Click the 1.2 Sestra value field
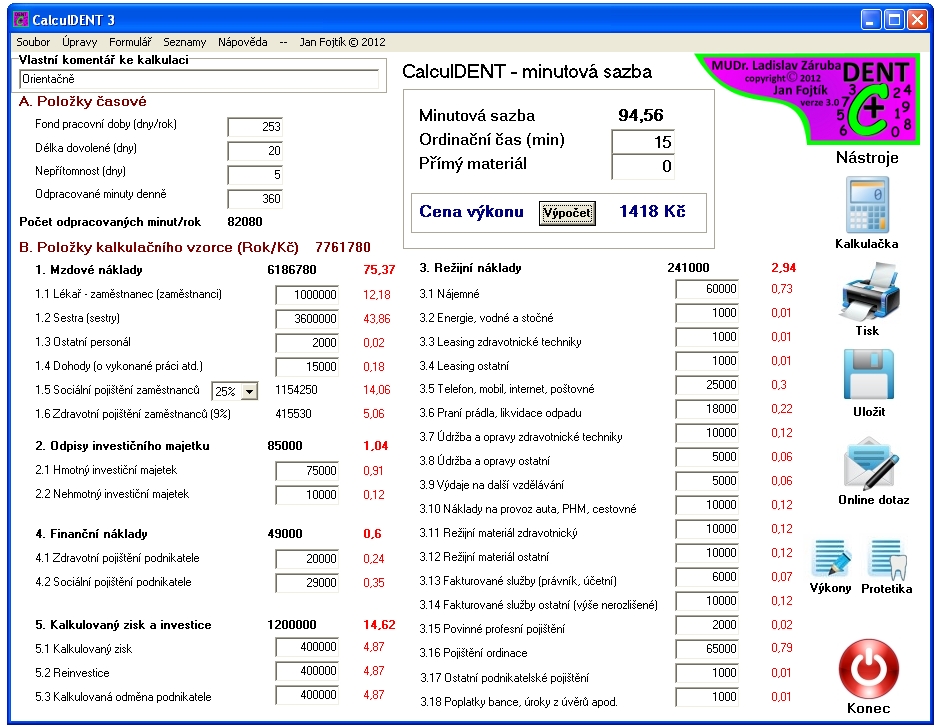 [307, 318]
